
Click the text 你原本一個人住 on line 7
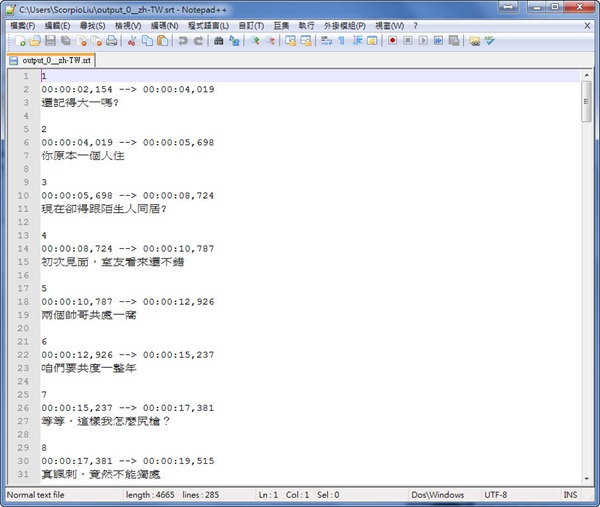click(x=83, y=156)
